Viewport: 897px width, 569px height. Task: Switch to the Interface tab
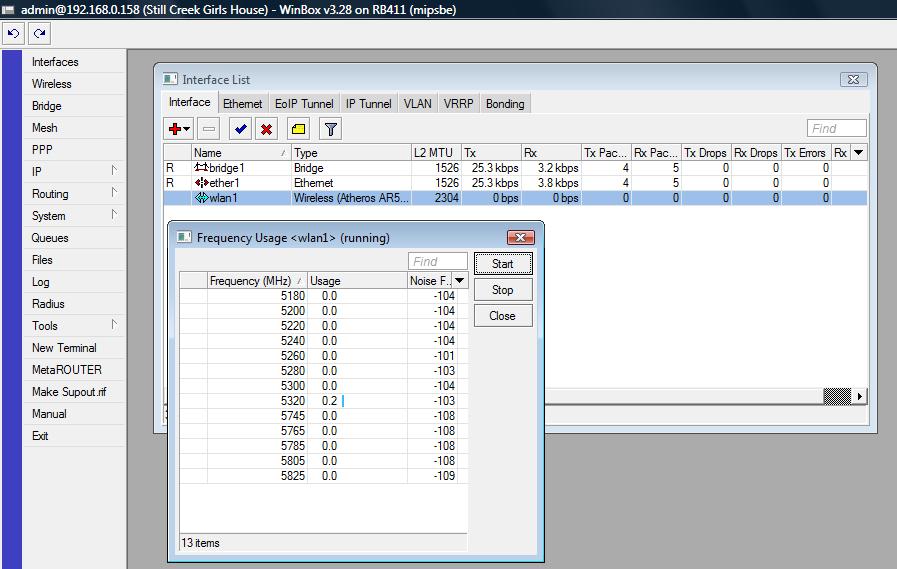point(189,102)
